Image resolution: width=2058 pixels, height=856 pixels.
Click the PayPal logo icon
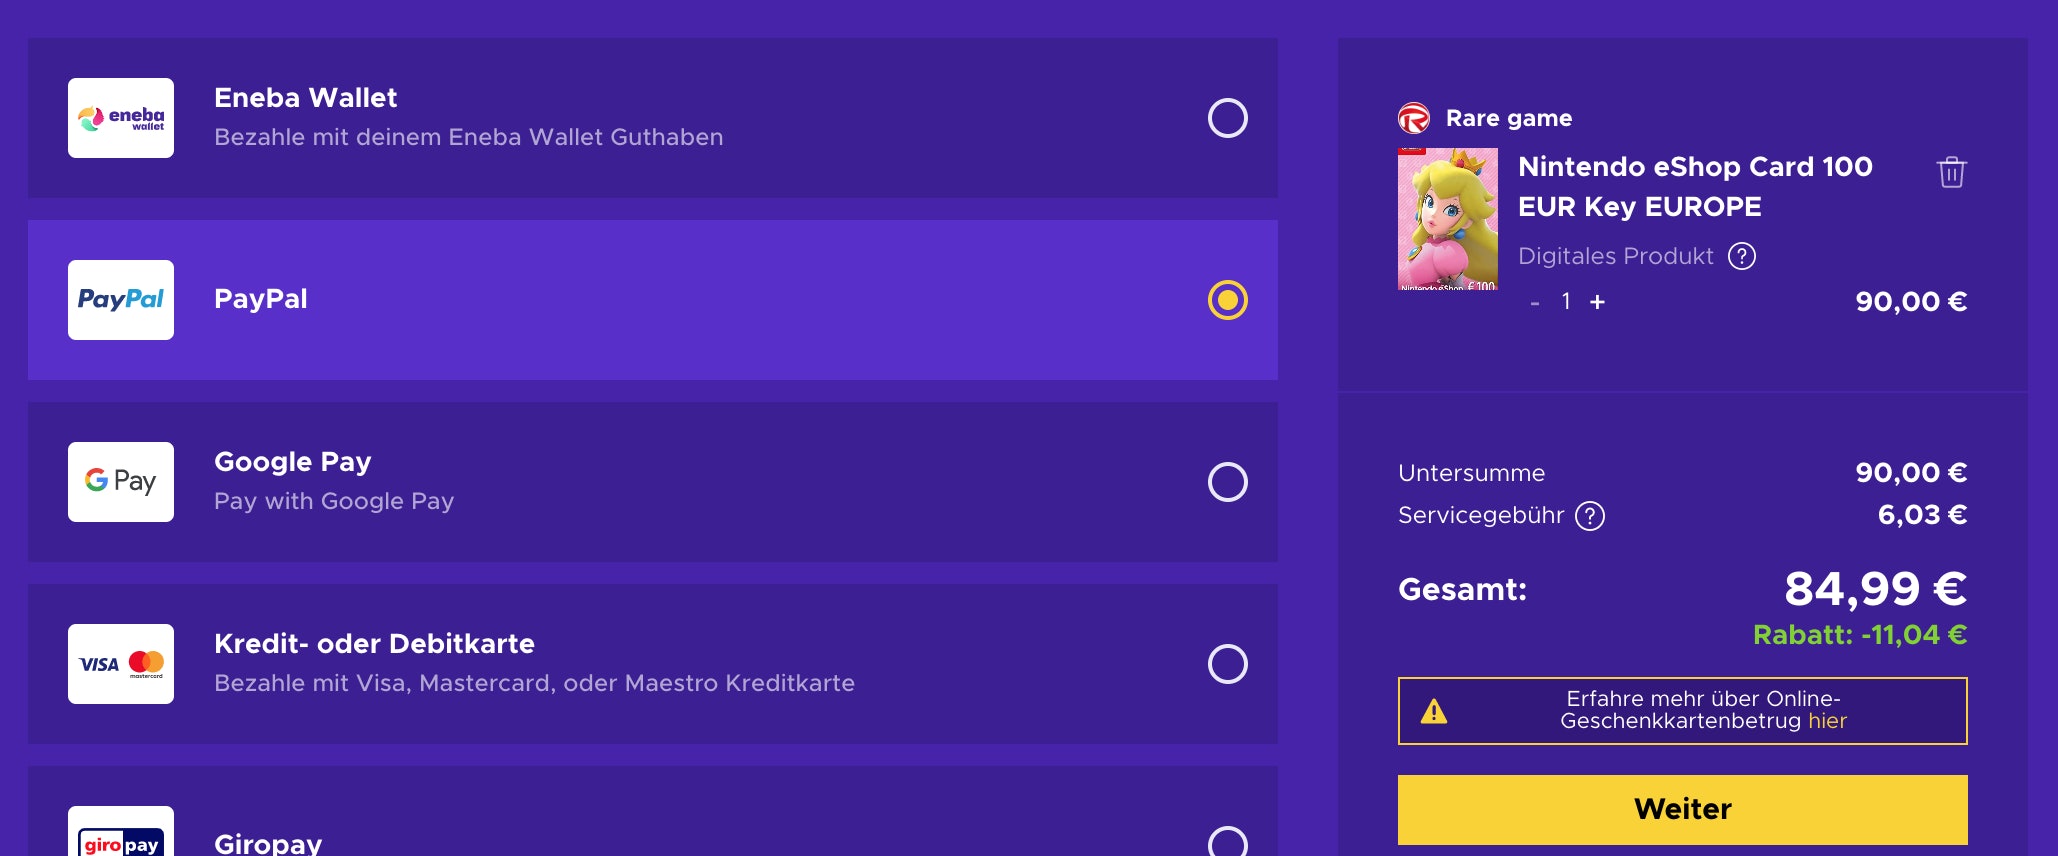pos(120,299)
